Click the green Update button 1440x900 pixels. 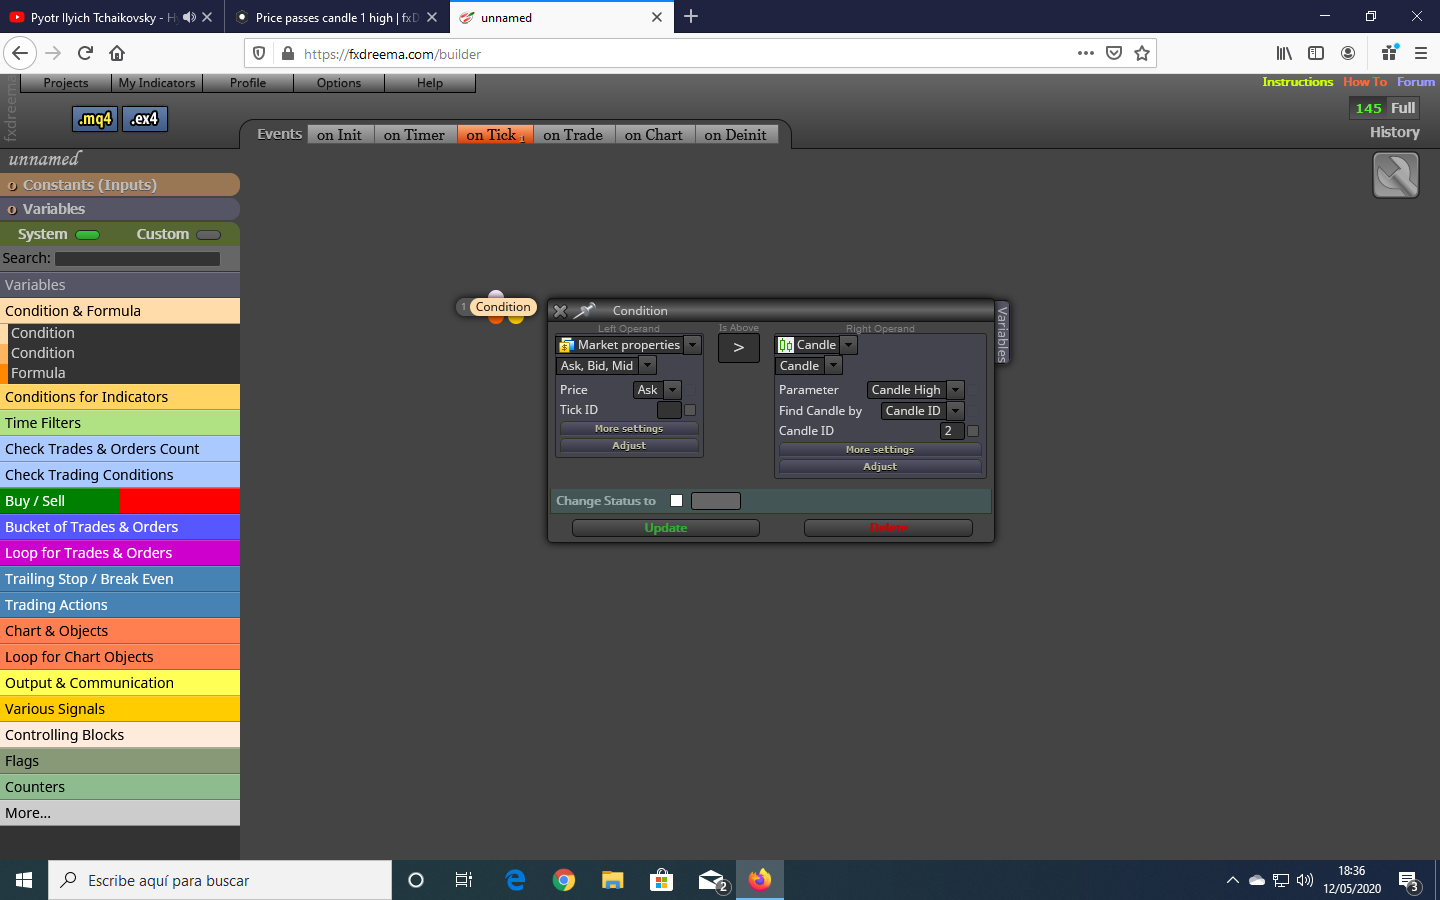click(666, 528)
